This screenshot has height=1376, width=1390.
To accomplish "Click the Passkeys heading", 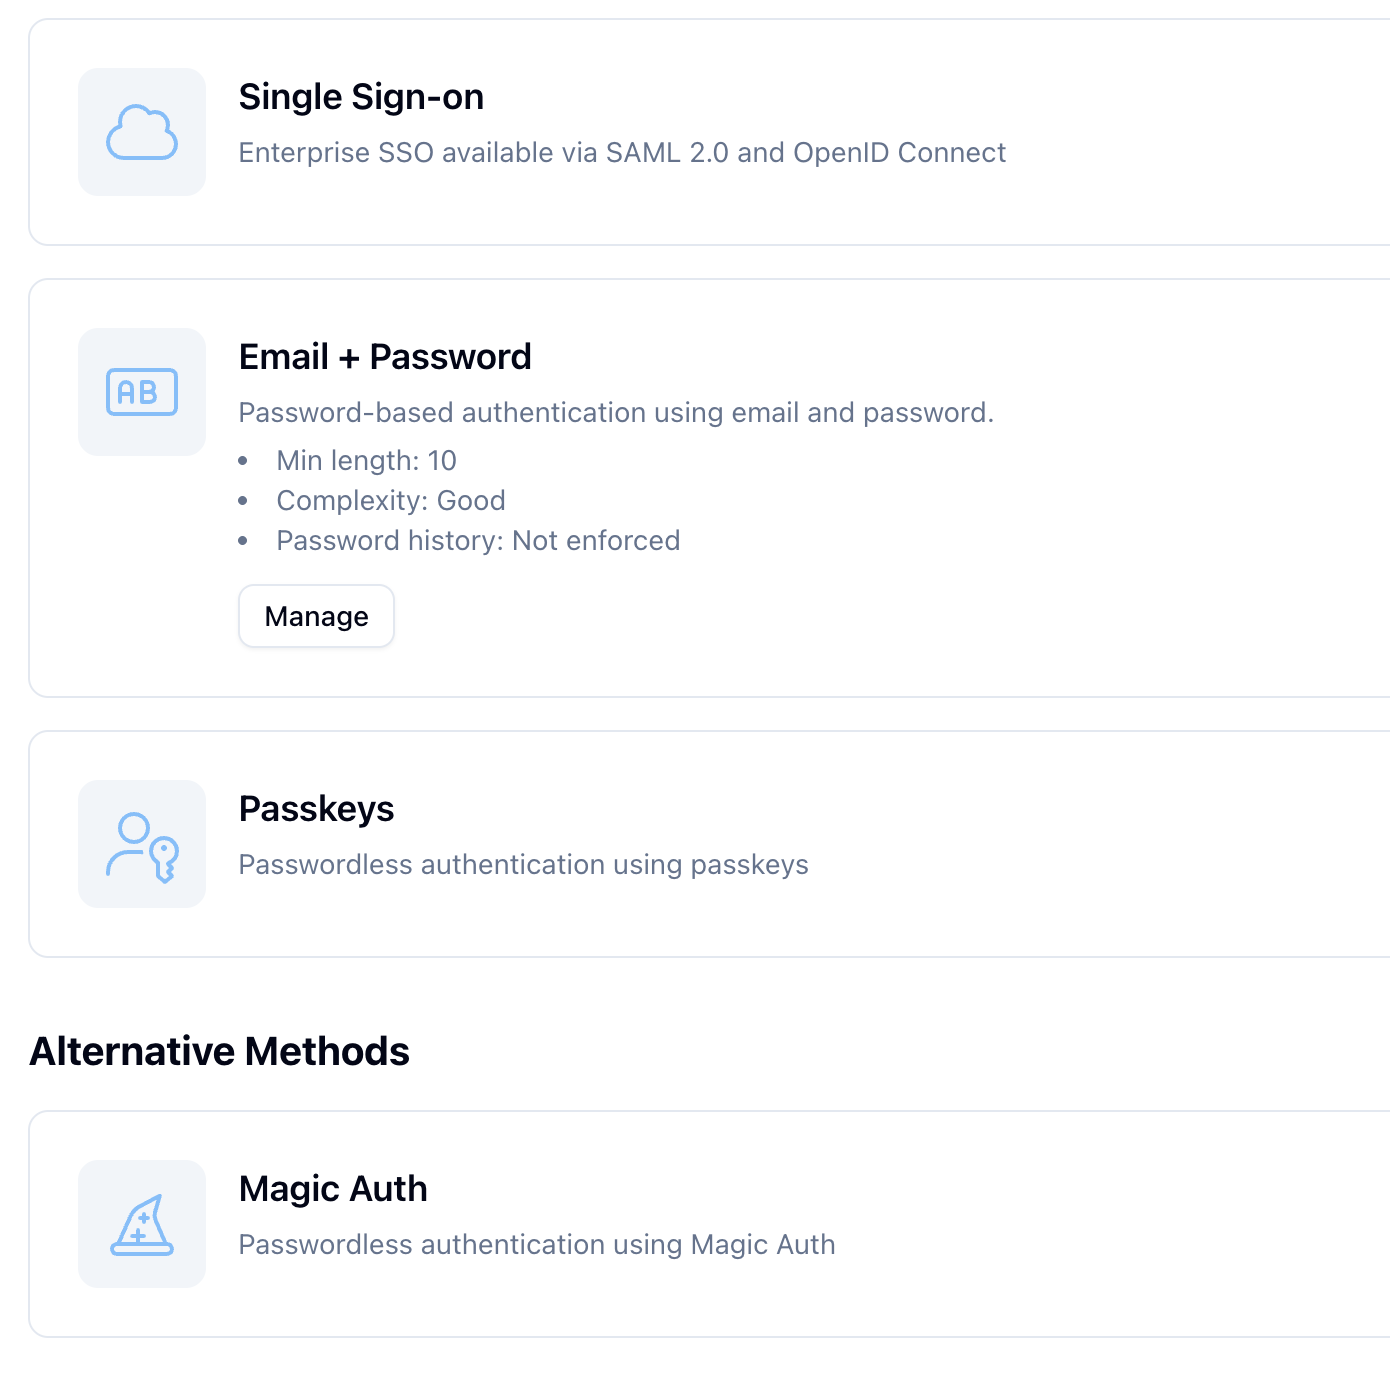I will 316,810.
